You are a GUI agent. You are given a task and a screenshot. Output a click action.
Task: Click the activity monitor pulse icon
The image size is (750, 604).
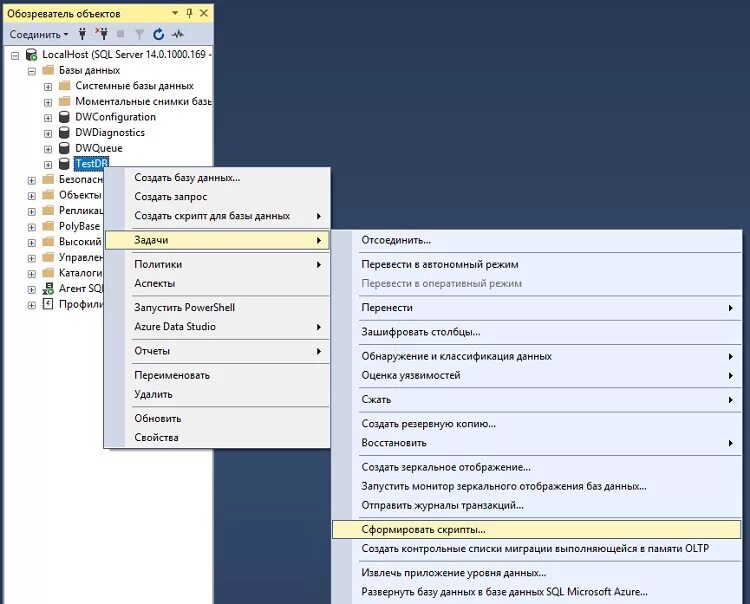(x=178, y=34)
